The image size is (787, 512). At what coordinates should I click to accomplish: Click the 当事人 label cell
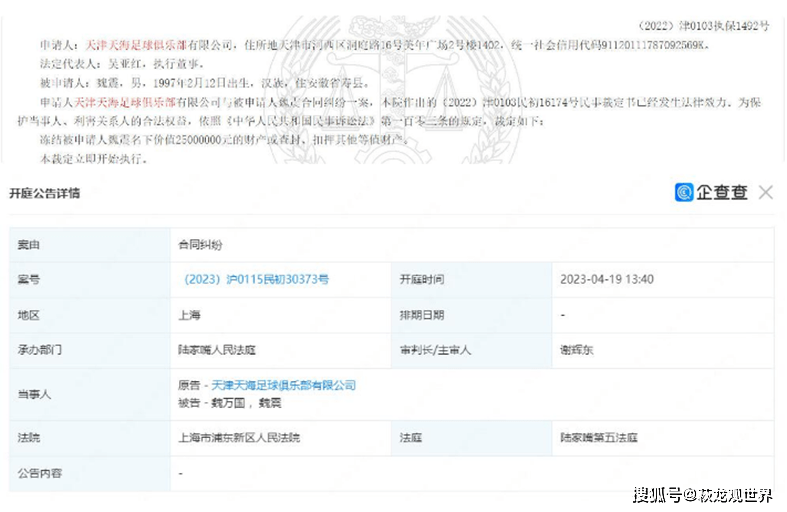click(90, 395)
